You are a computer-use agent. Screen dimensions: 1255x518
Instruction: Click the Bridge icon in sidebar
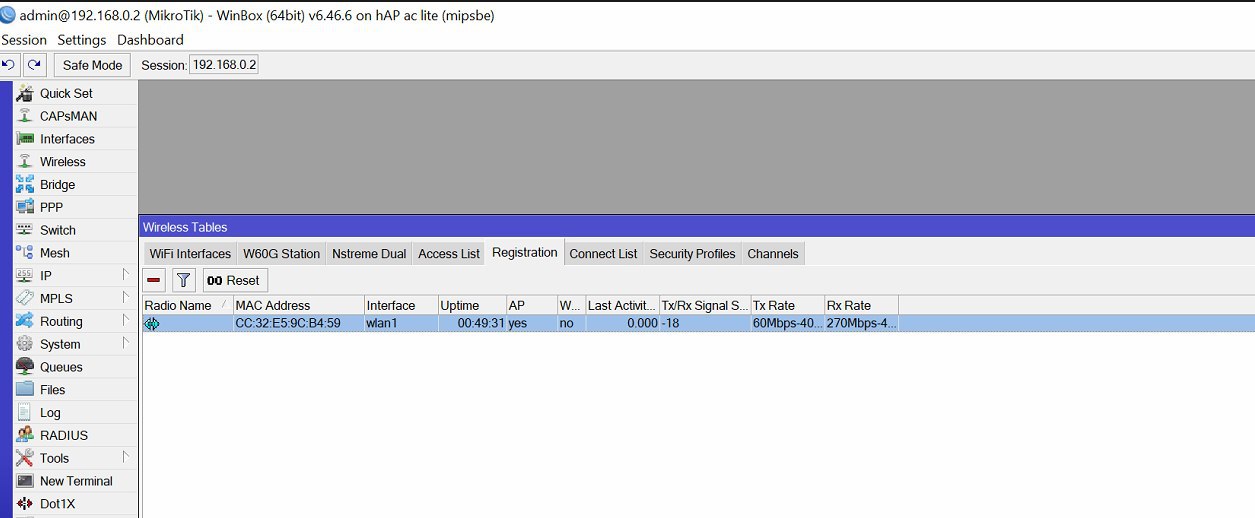pos(25,184)
